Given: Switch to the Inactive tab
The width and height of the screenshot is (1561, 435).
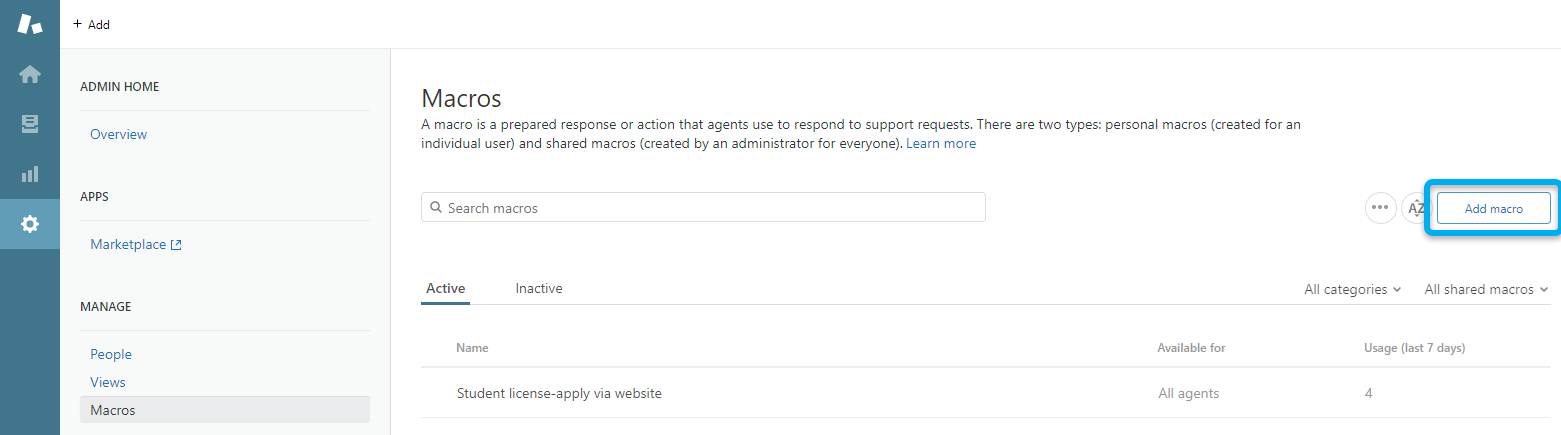Looking at the screenshot, I should coord(539,288).
